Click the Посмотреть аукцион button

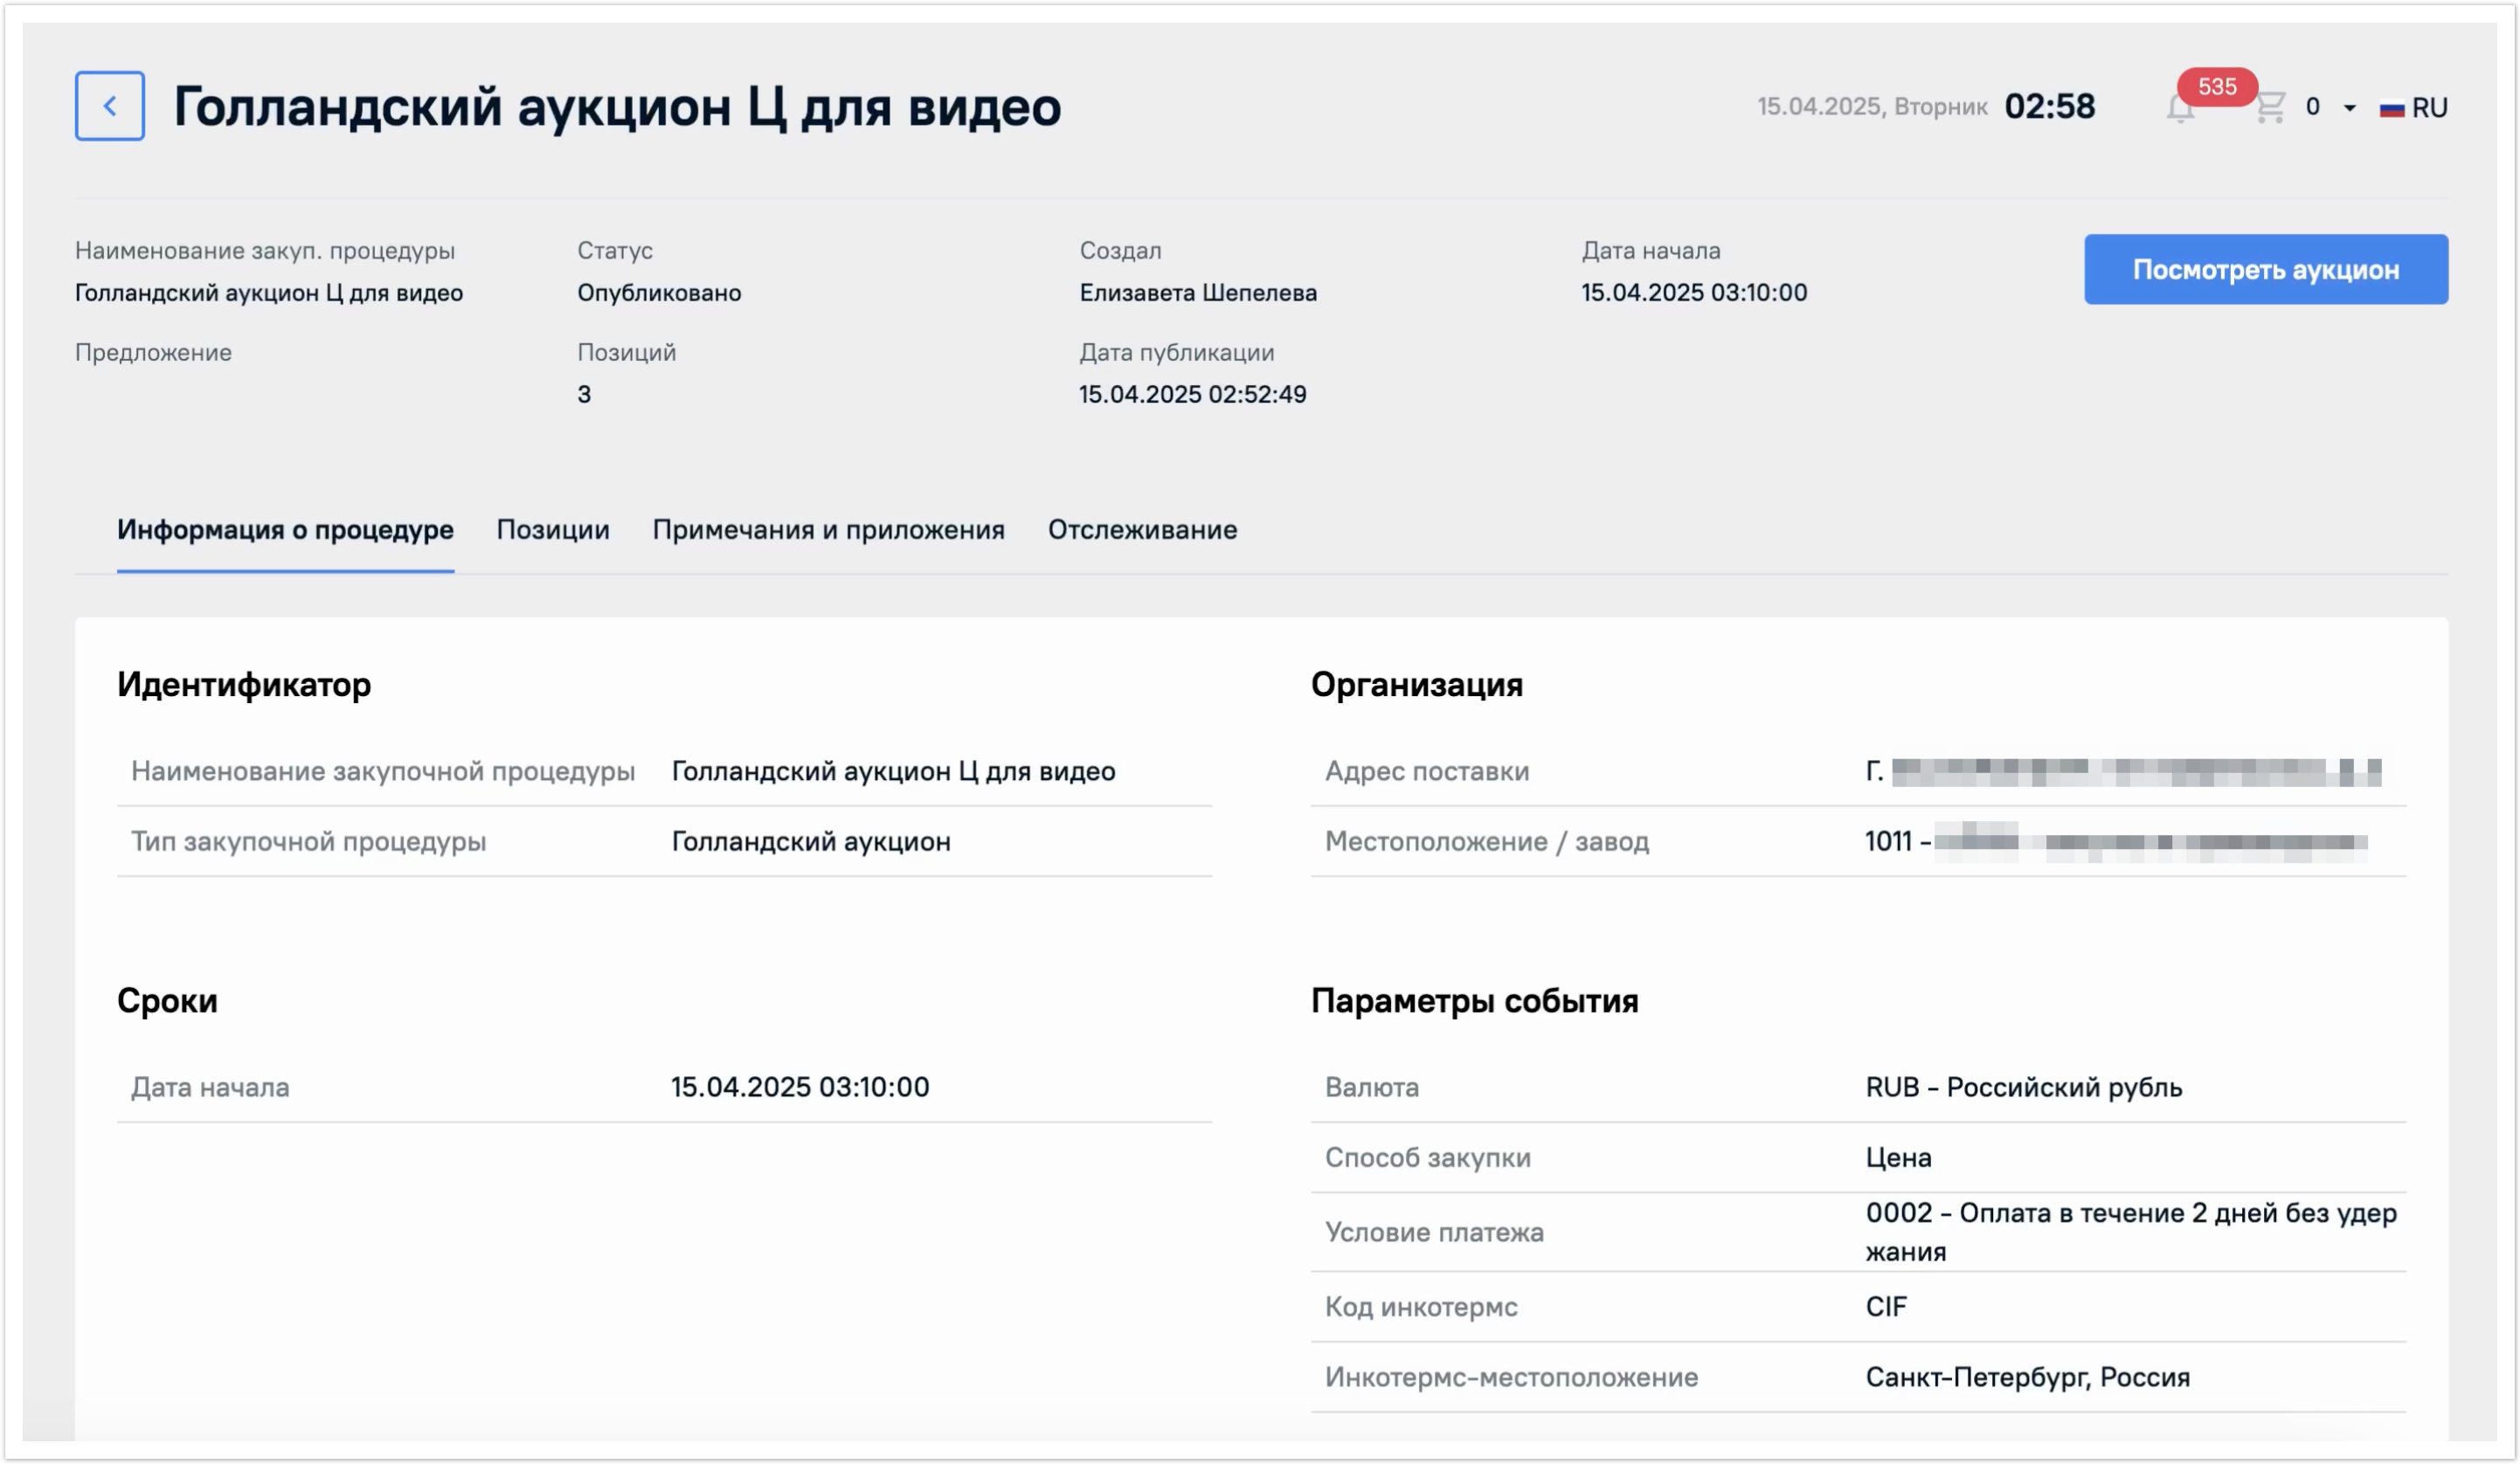click(2265, 270)
